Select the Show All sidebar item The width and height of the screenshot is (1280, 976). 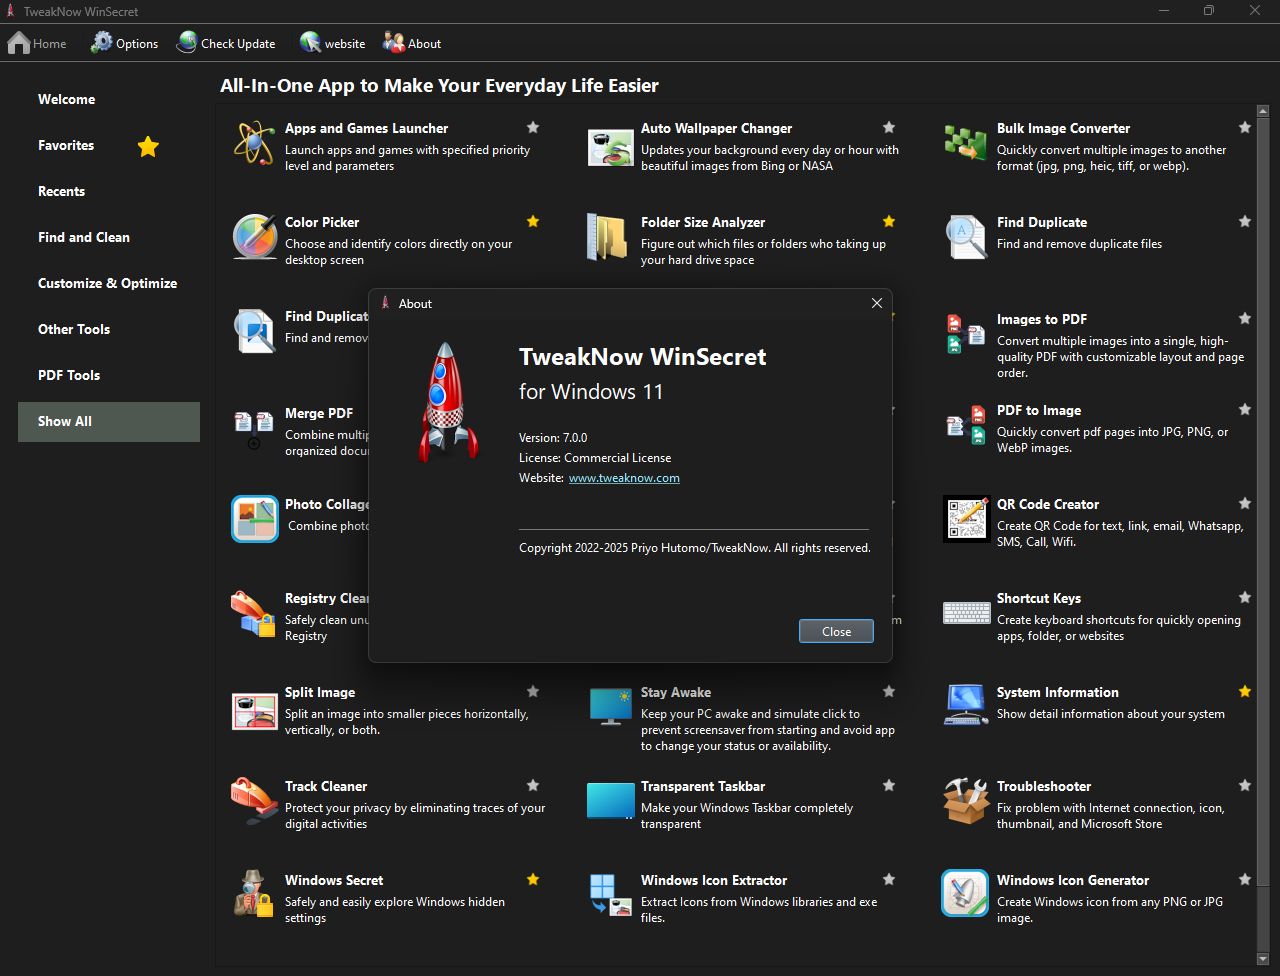109,421
